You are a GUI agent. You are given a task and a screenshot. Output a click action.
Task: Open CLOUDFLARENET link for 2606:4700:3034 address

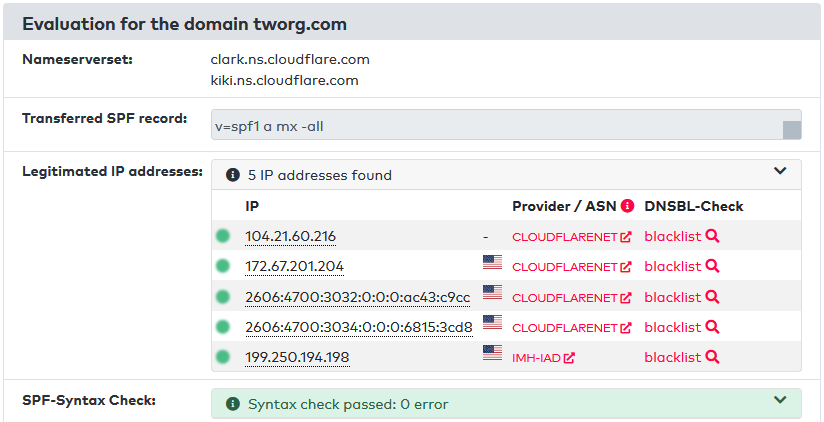[565, 327]
